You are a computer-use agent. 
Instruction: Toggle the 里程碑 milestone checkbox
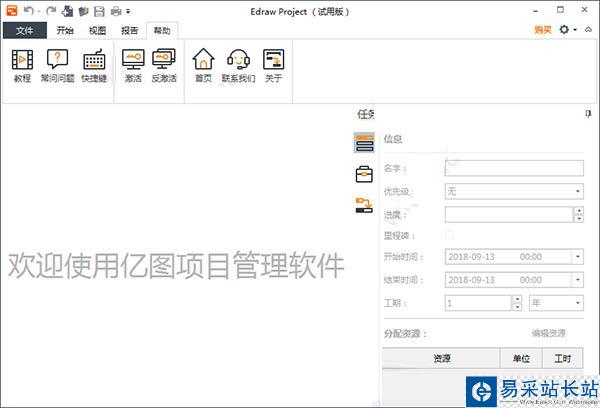(x=449, y=235)
